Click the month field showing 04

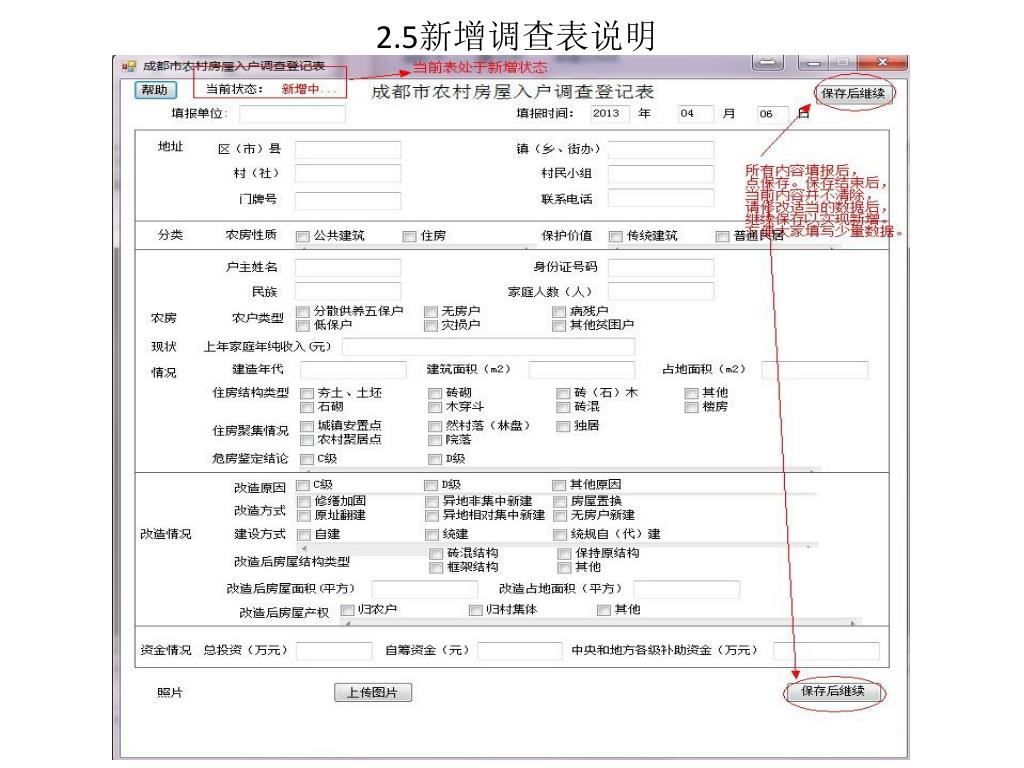pyautogui.click(x=695, y=114)
